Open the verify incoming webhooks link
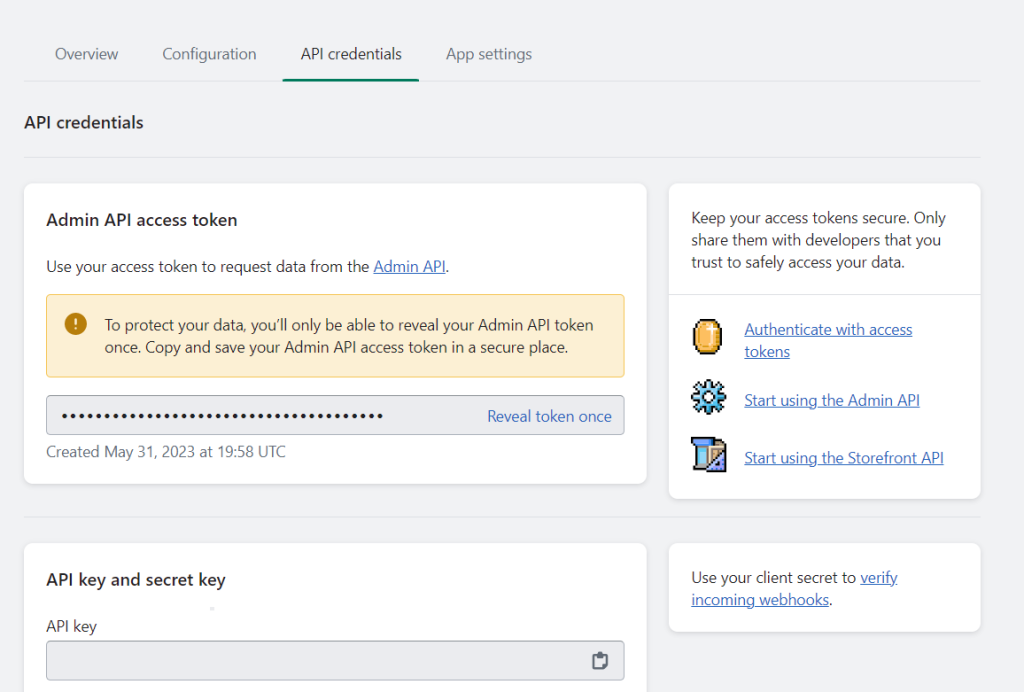 pyautogui.click(x=794, y=589)
